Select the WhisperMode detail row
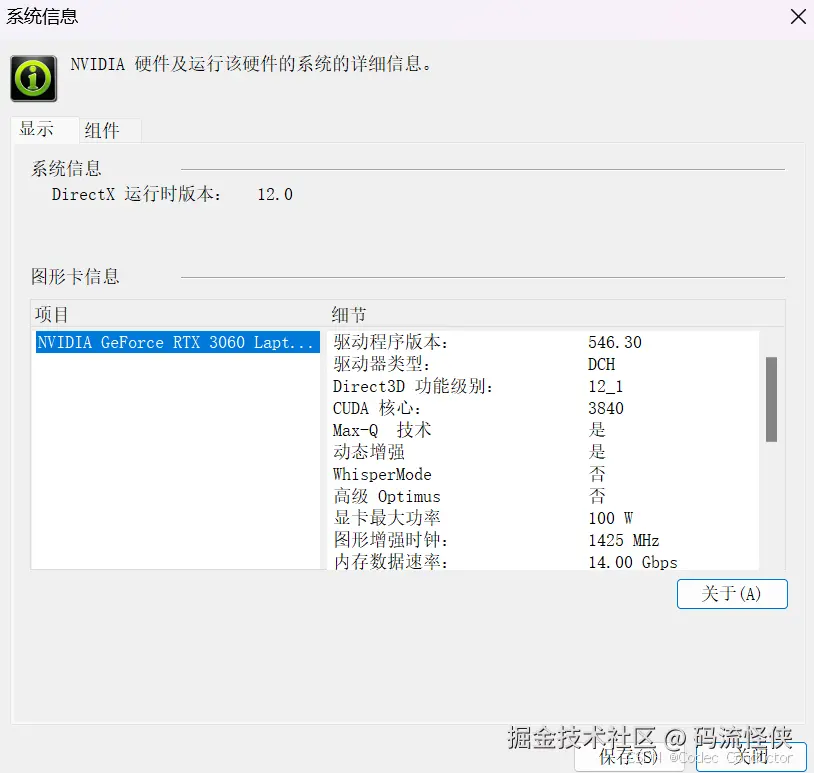Screen dimensions: 814x773 [500, 474]
